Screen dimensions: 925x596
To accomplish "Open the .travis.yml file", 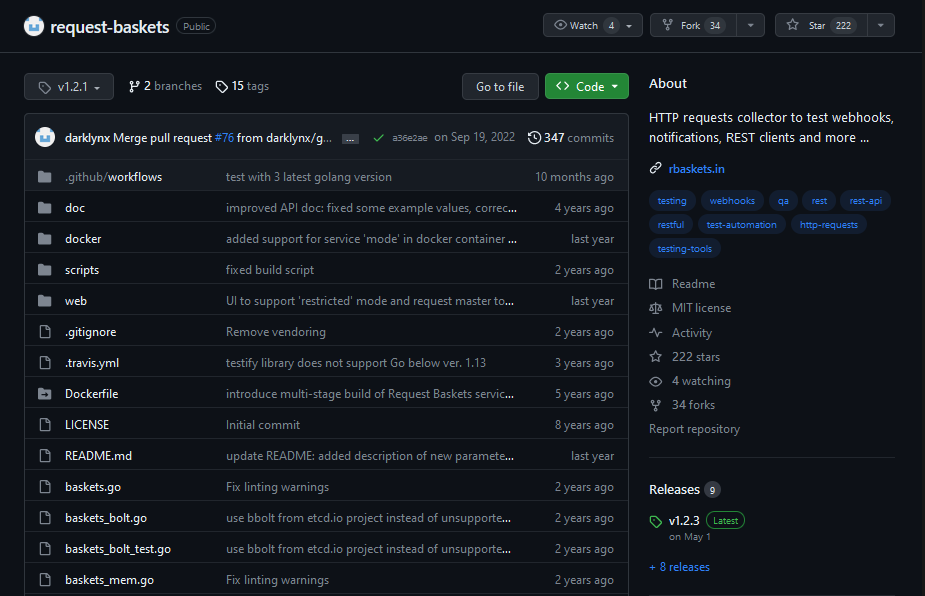I will coord(92,363).
